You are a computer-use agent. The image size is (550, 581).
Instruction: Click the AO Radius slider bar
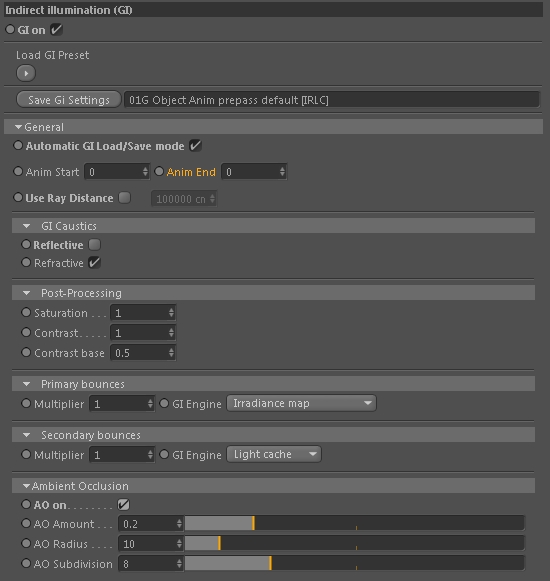pyautogui.click(x=355, y=544)
